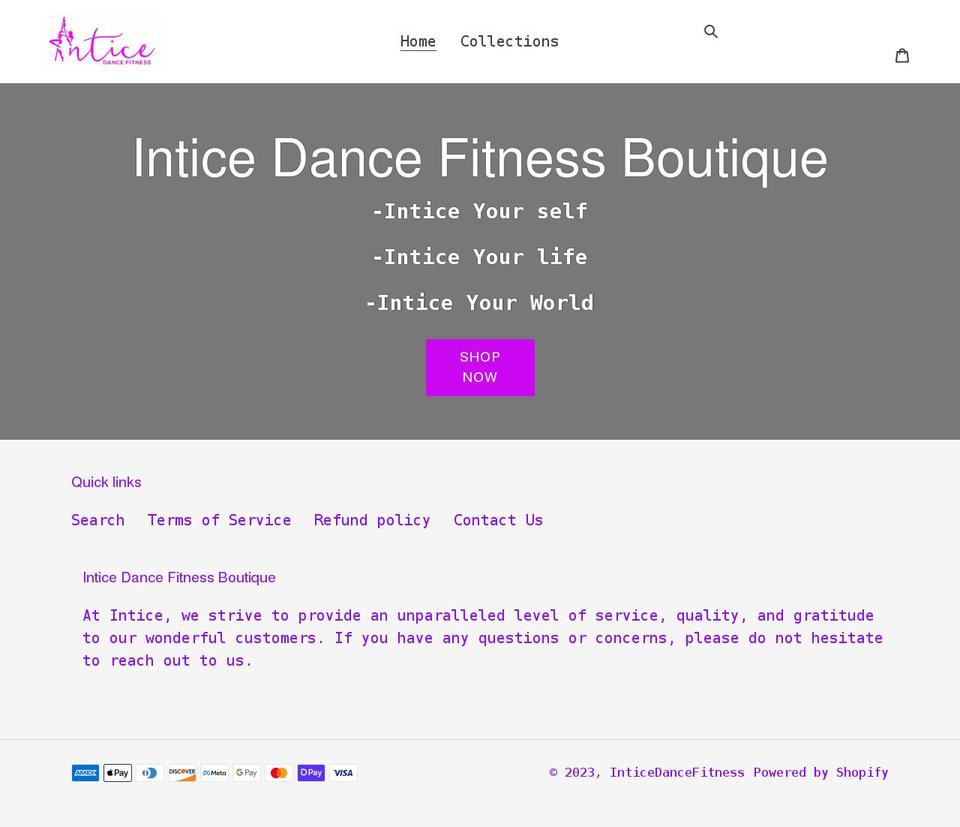Open the Collections menu item
960x827 pixels.
pos(510,41)
